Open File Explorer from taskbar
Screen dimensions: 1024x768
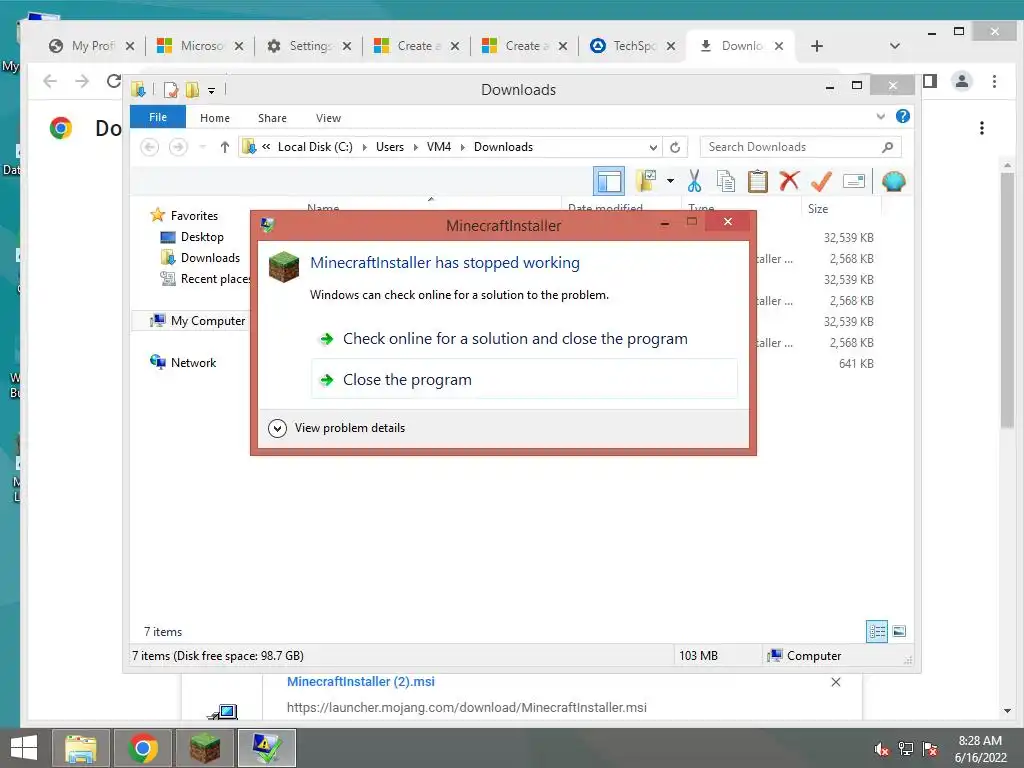(x=80, y=748)
